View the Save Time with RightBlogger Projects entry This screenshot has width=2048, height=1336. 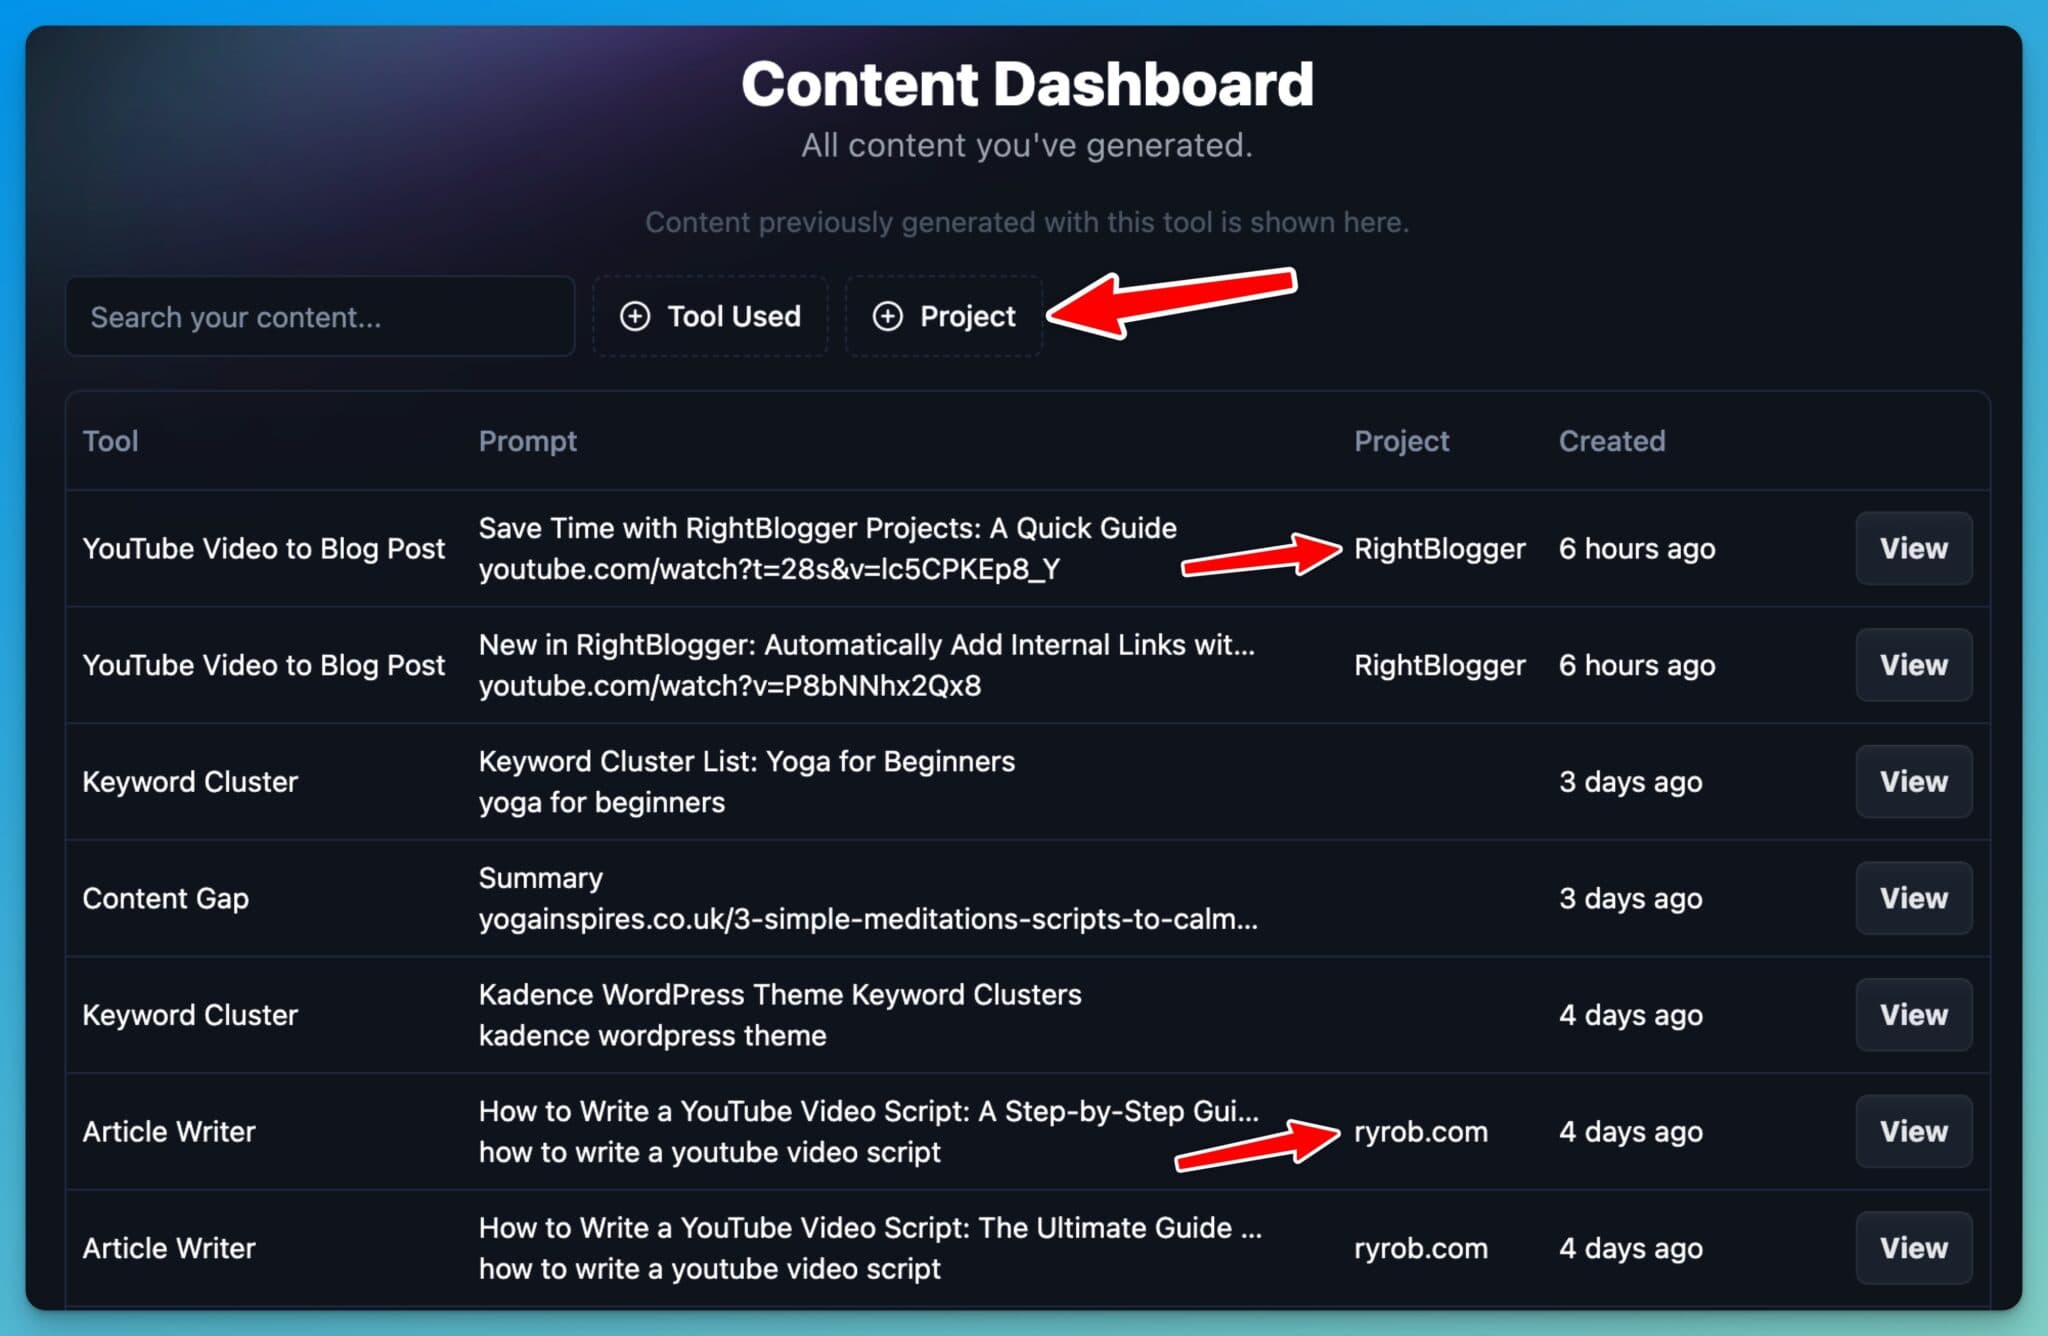[1912, 548]
